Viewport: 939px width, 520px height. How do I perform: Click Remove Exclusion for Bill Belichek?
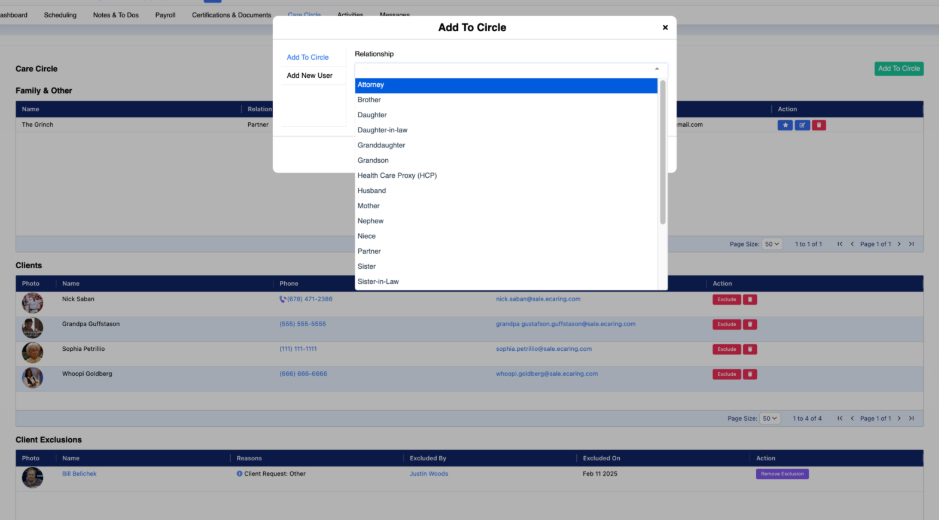click(x=782, y=474)
